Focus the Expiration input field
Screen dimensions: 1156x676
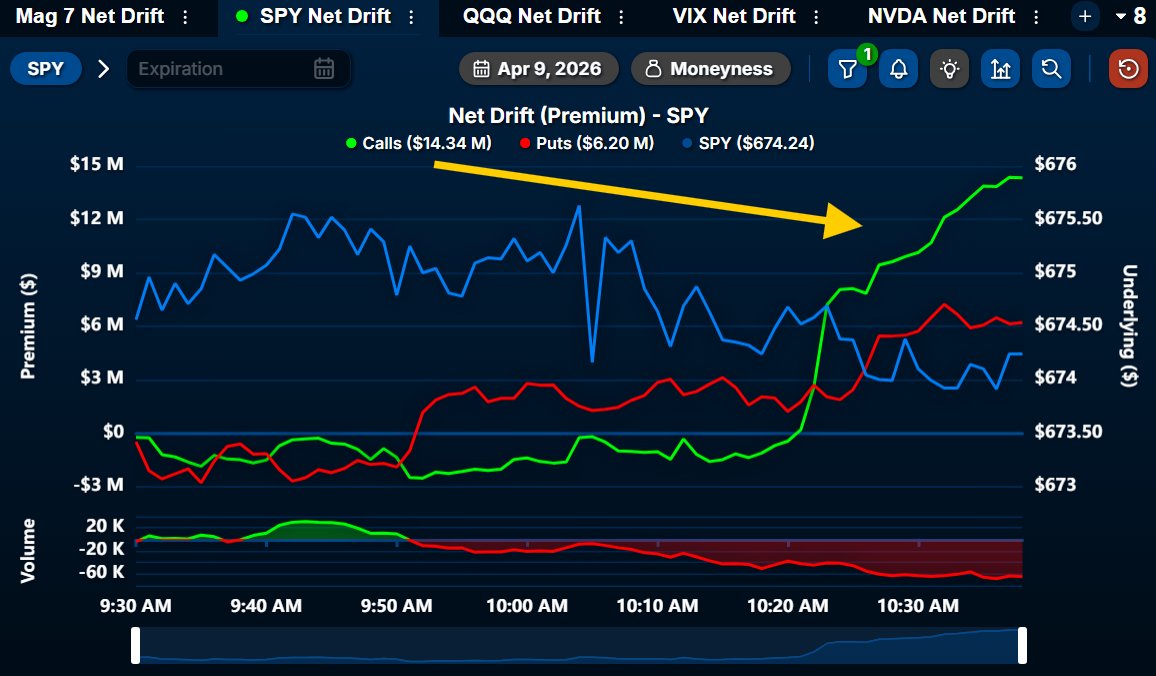tap(237, 69)
